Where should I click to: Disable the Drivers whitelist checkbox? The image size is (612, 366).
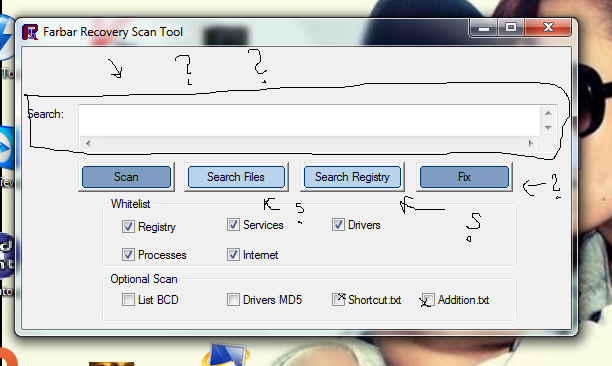[338, 225]
